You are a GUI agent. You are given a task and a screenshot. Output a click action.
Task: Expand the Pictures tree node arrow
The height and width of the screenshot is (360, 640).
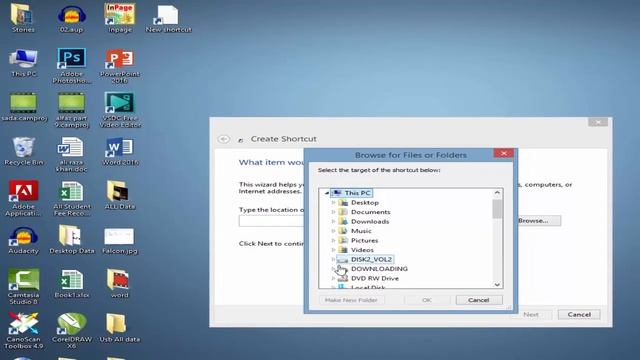[333, 240]
